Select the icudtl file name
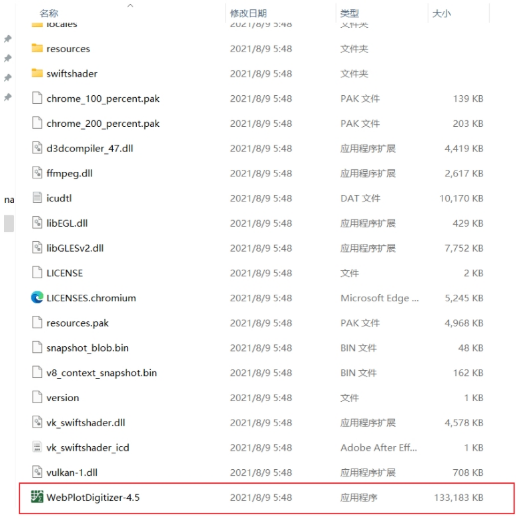Image resolution: width=516 pixels, height=518 pixels. click(x=59, y=198)
